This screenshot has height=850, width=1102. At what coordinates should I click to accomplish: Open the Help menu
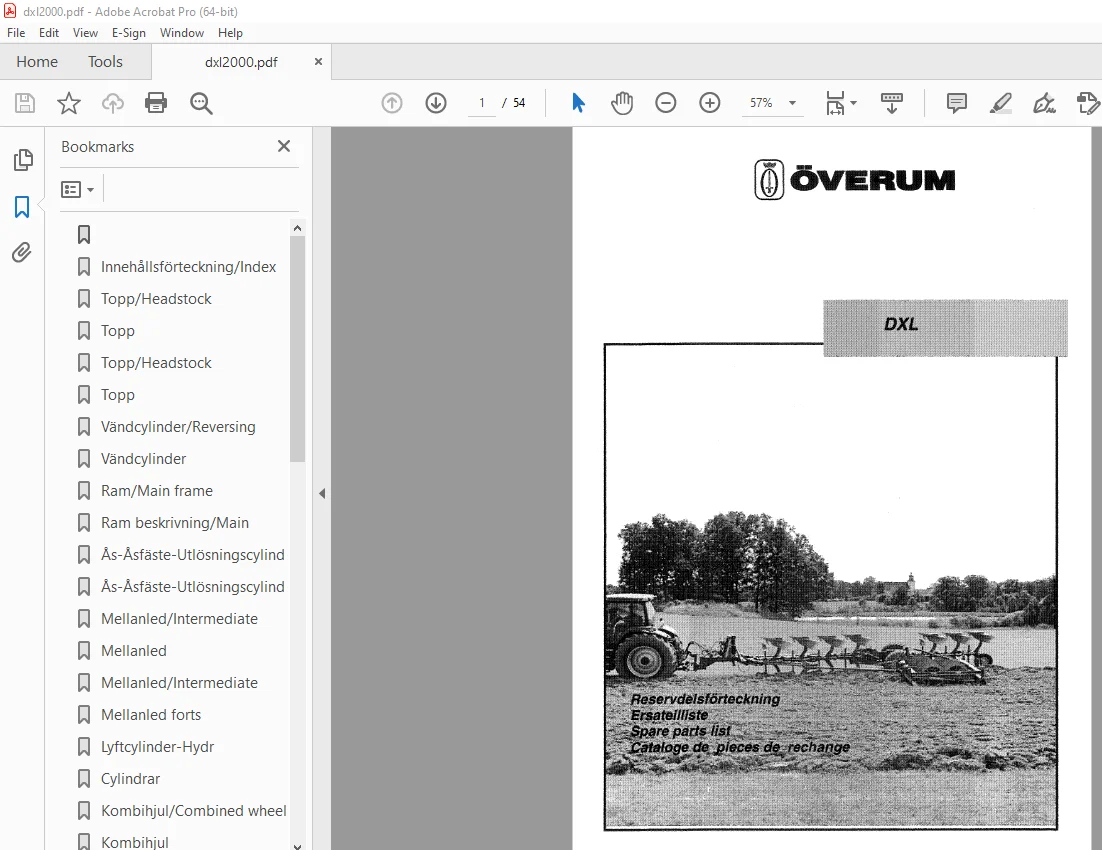point(230,33)
